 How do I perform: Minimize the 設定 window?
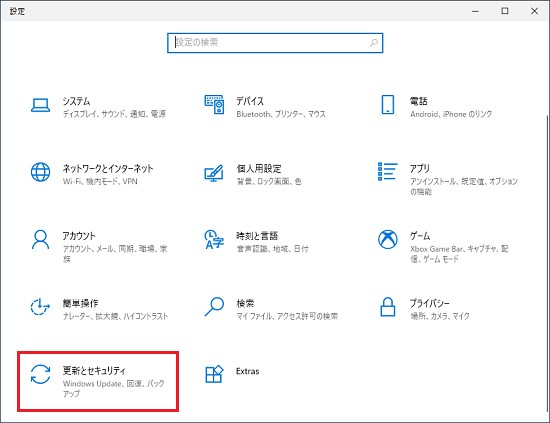coord(475,11)
